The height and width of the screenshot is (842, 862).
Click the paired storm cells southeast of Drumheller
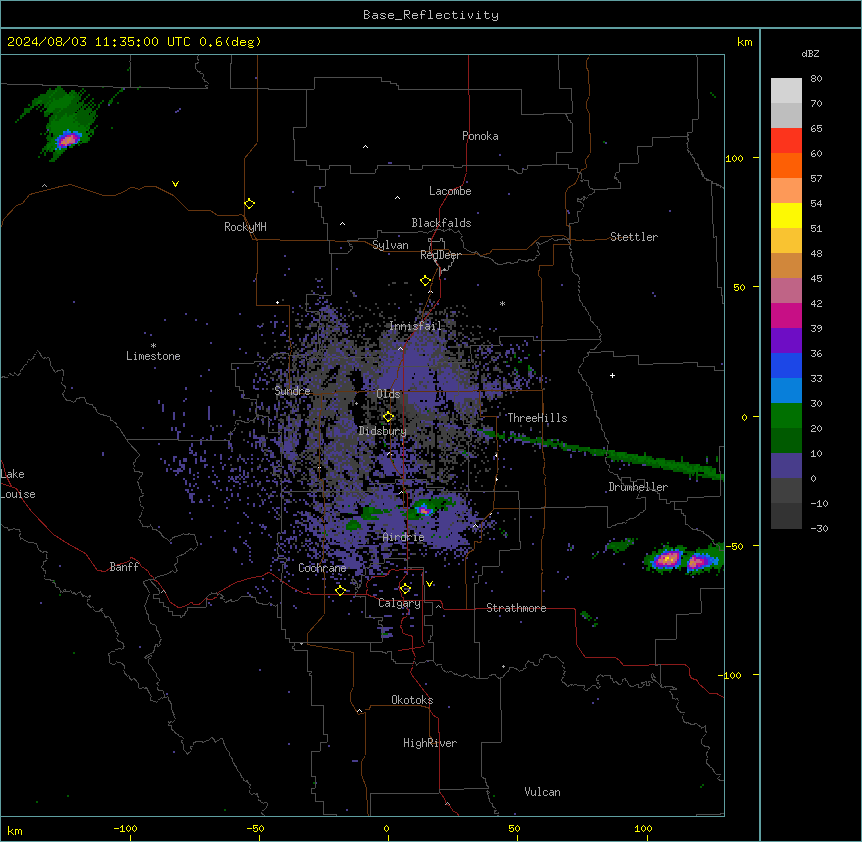683,560
